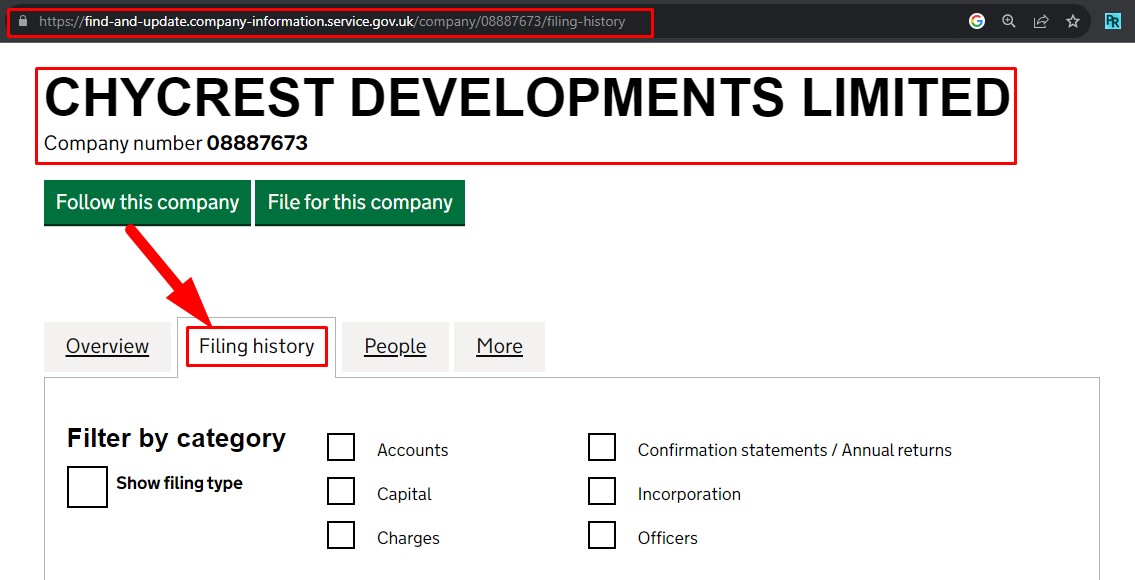The height and width of the screenshot is (580, 1135).
Task: Tick the Incorporation category checkbox
Action: tap(602, 492)
